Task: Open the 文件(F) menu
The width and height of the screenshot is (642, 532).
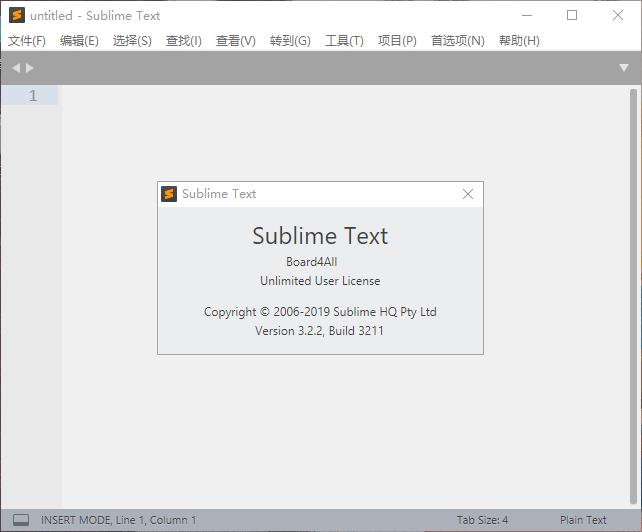Action: click(27, 41)
